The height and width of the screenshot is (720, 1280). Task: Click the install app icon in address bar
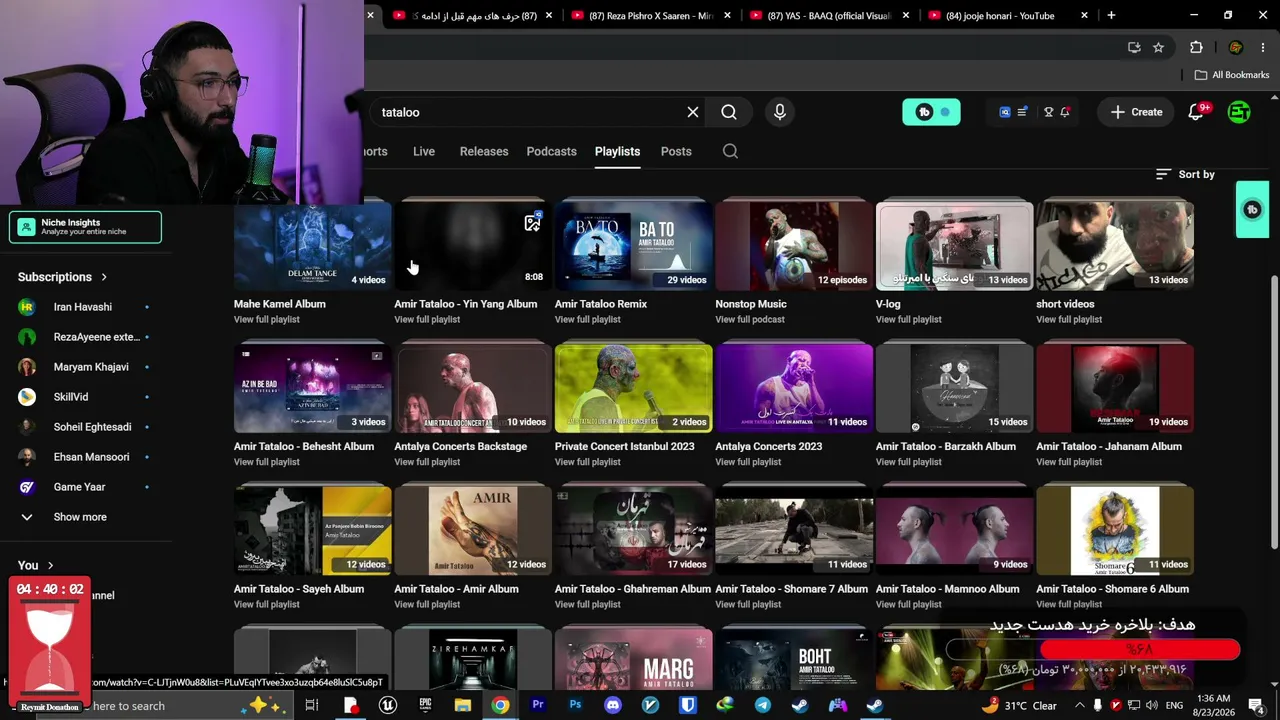click(1134, 47)
